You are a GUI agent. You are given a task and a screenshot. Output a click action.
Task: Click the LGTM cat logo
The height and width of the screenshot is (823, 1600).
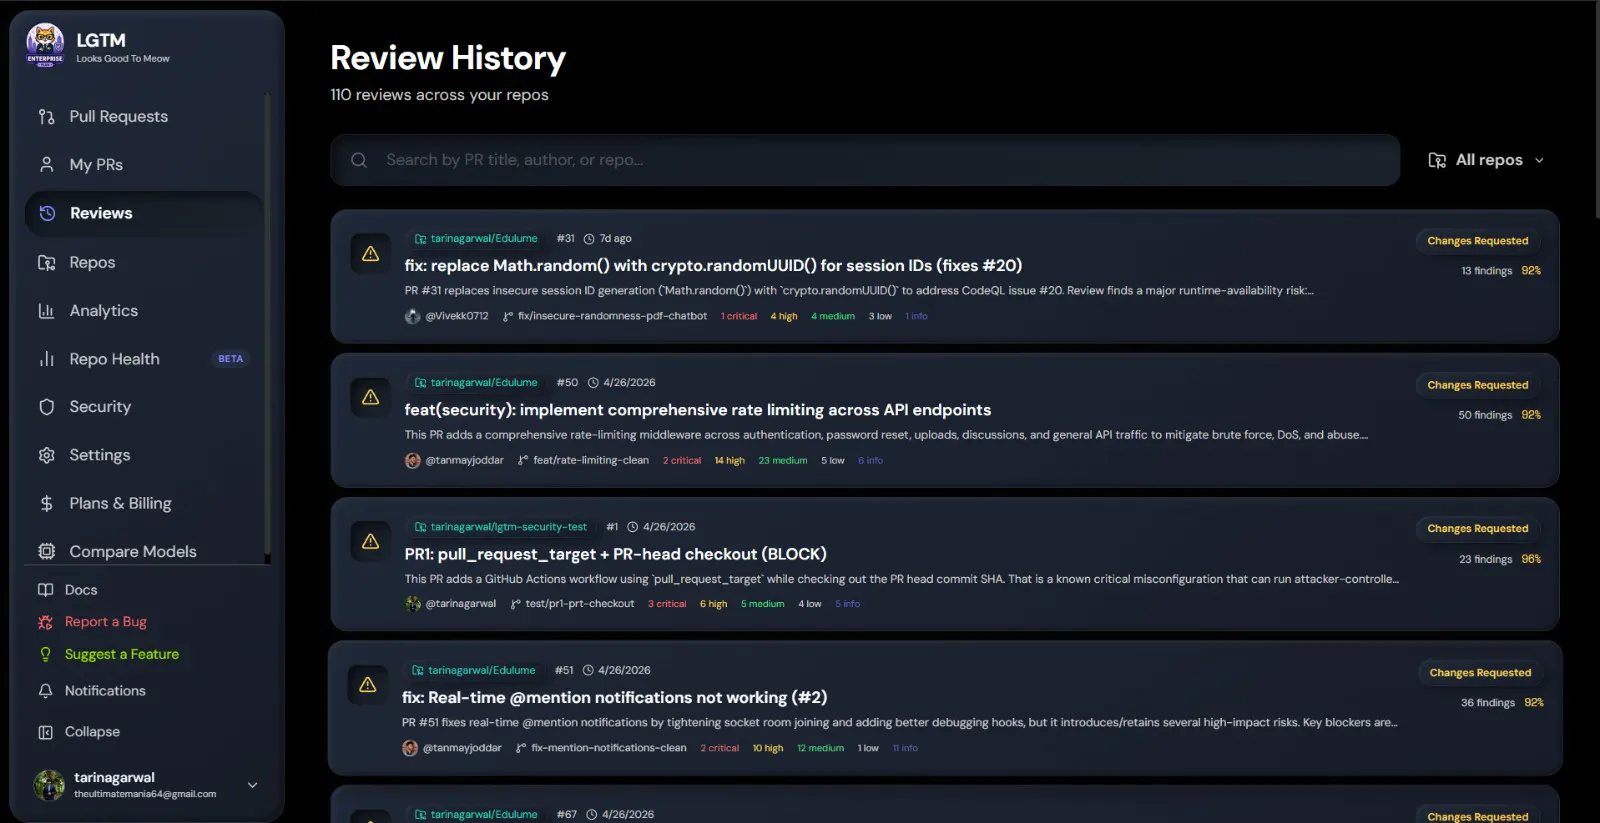pyautogui.click(x=45, y=45)
